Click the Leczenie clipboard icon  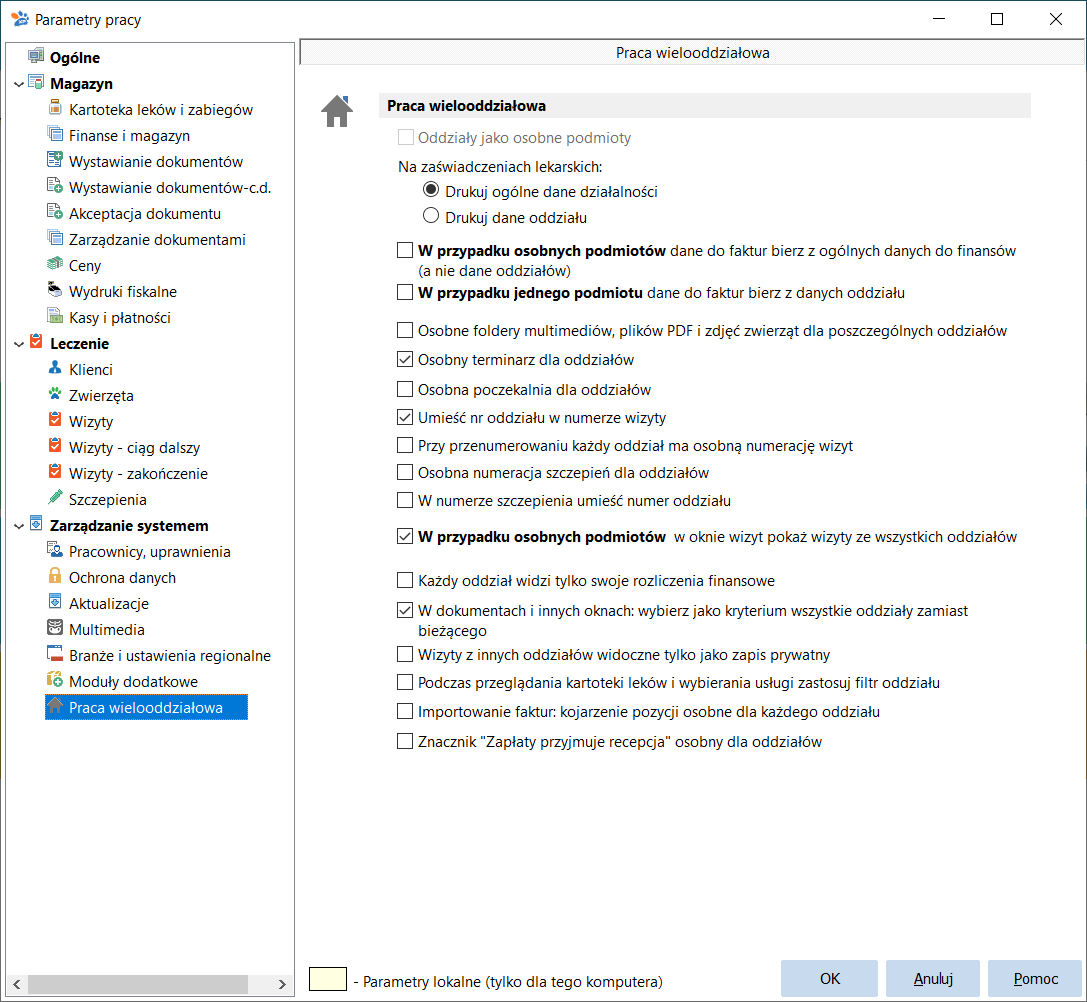[x=36, y=342]
